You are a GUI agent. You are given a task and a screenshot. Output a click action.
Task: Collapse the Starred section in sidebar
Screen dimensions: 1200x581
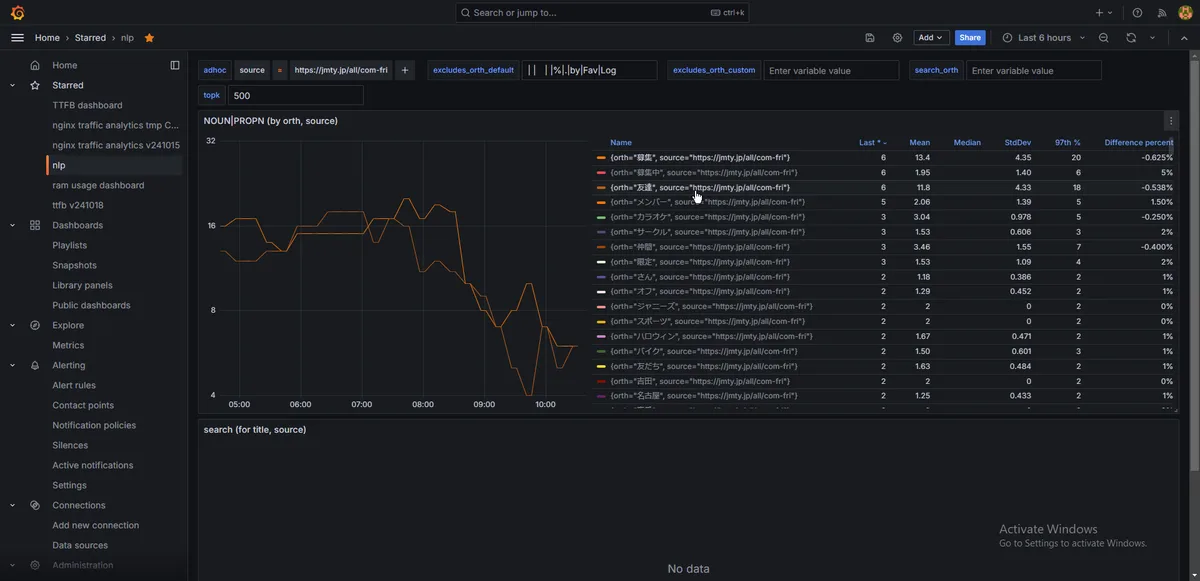click(13, 85)
